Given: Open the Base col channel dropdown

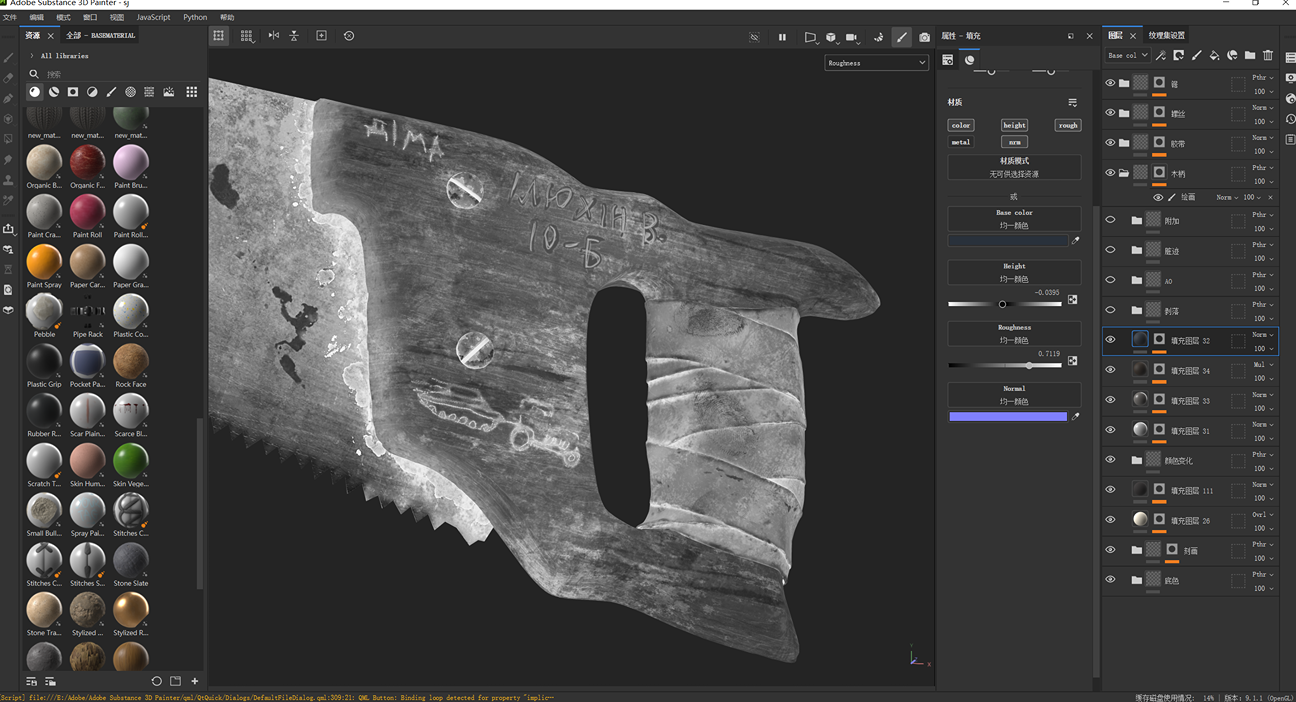Looking at the screenshot, I should 1127,56.
